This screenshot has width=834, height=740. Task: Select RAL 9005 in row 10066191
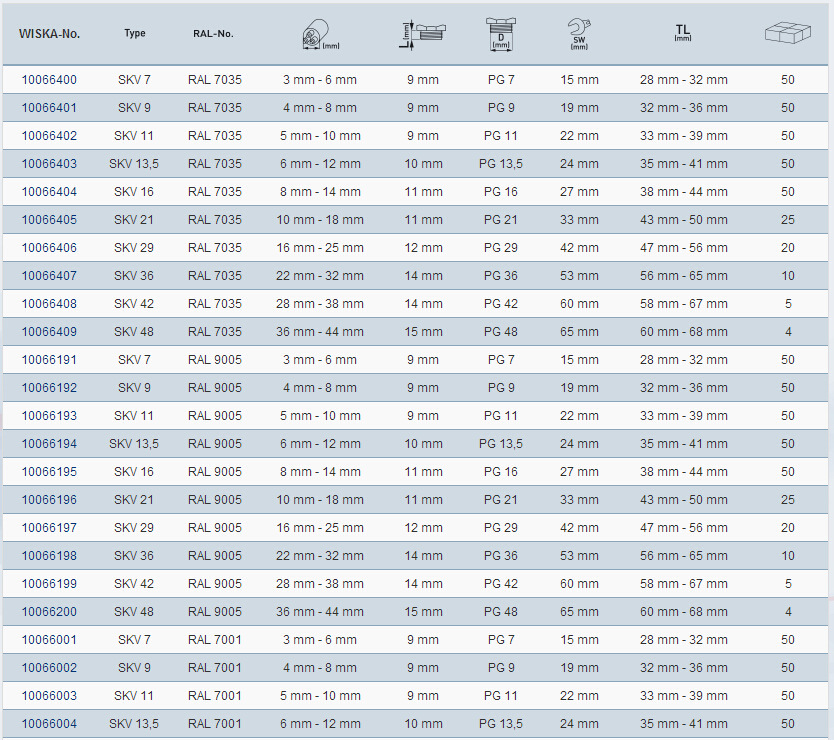pyautogui.click(x=215, y=360)
